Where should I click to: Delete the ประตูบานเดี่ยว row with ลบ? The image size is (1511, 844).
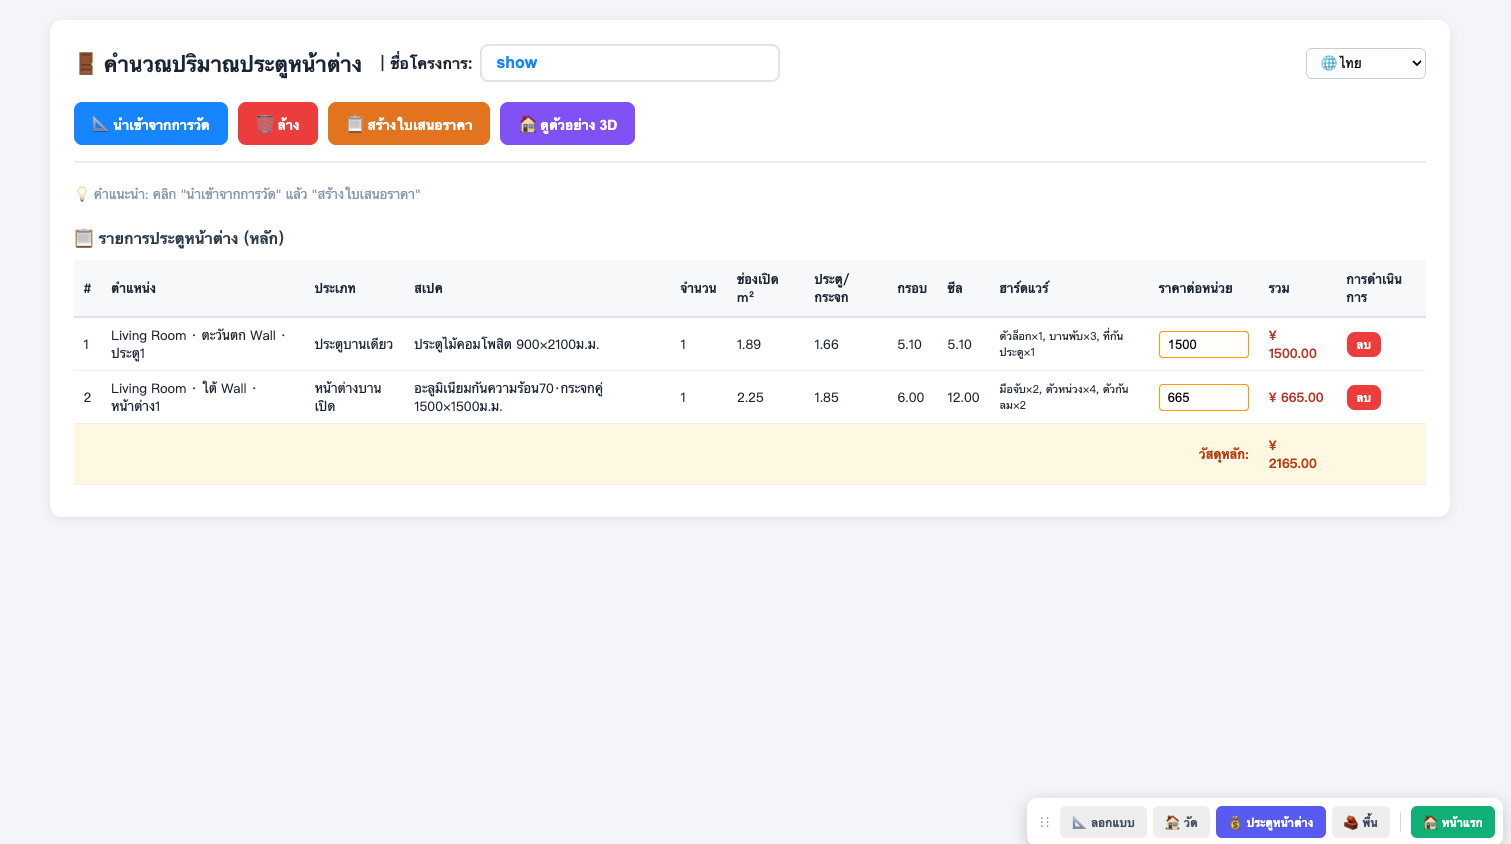pos(1363,344)
